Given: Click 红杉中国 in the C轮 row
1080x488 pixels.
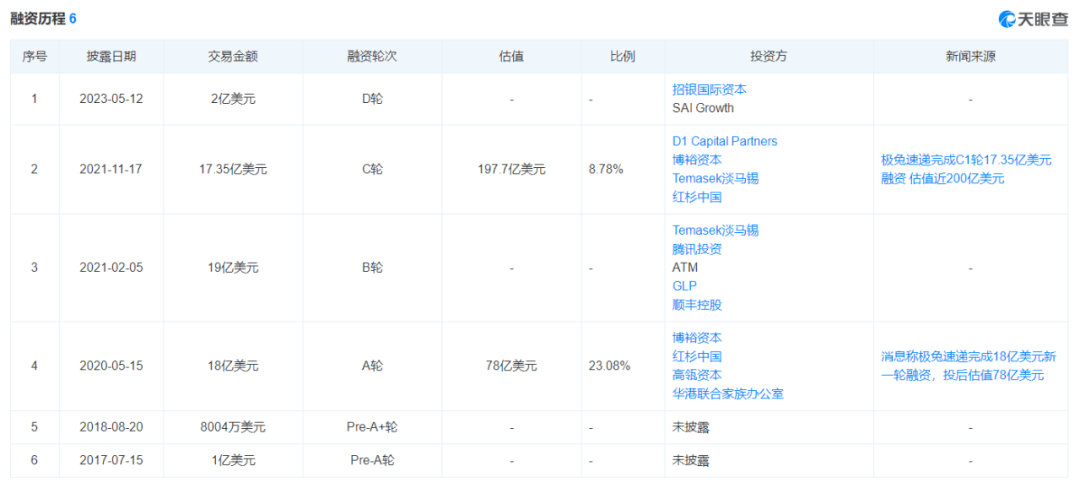Looking at the screenshot, I should [x=697, y=197].
